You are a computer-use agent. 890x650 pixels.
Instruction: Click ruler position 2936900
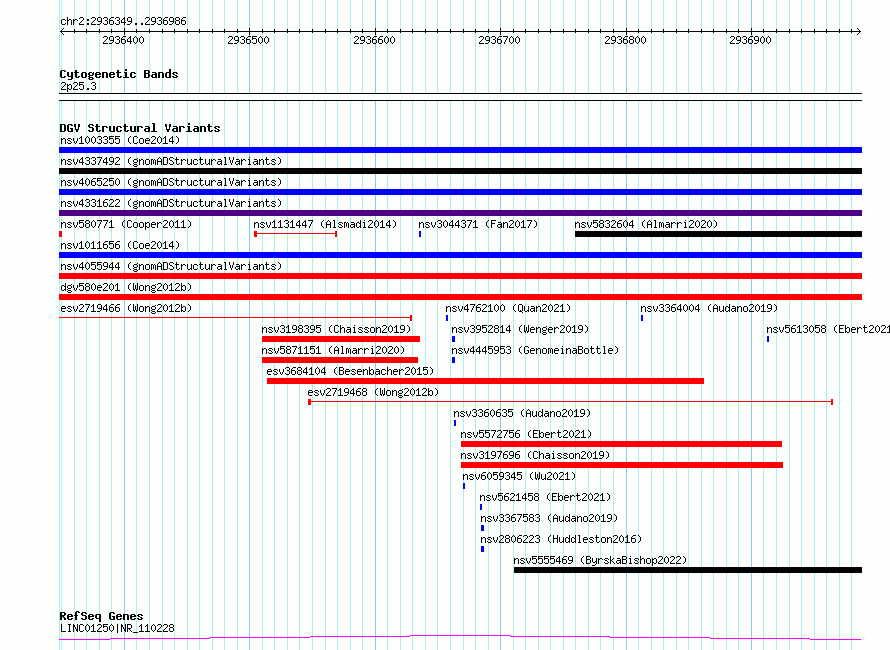(x=750, y=40)
